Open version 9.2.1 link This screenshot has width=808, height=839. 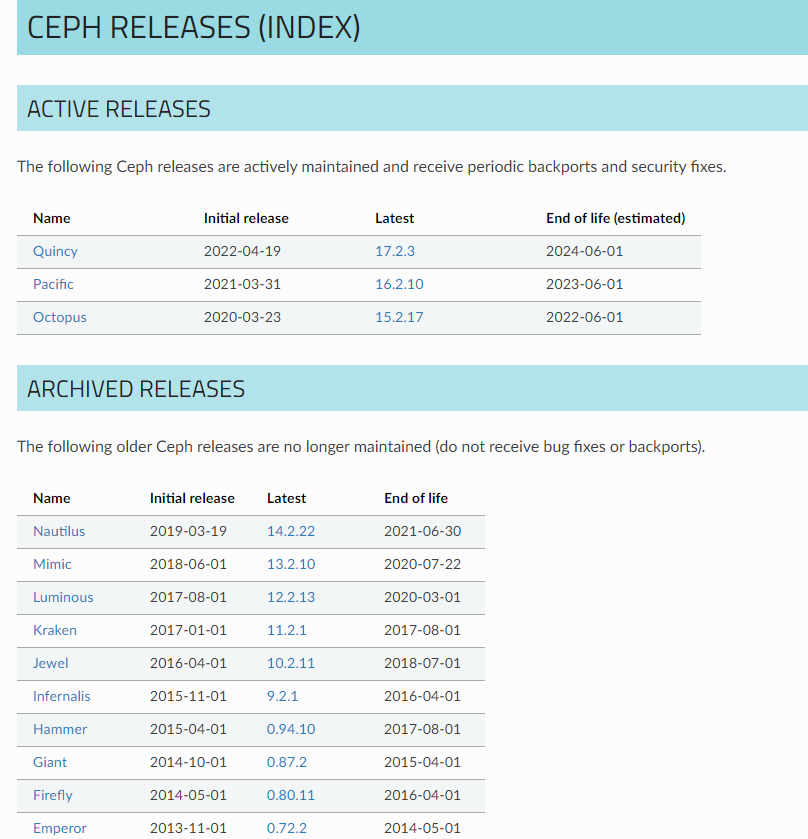tap(283, 696)
